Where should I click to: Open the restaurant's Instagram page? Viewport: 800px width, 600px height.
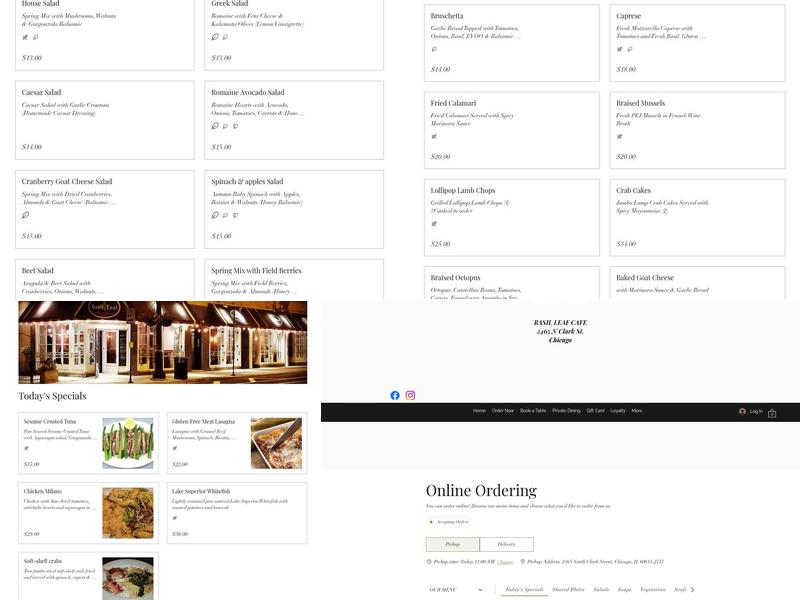click(410, 396)
